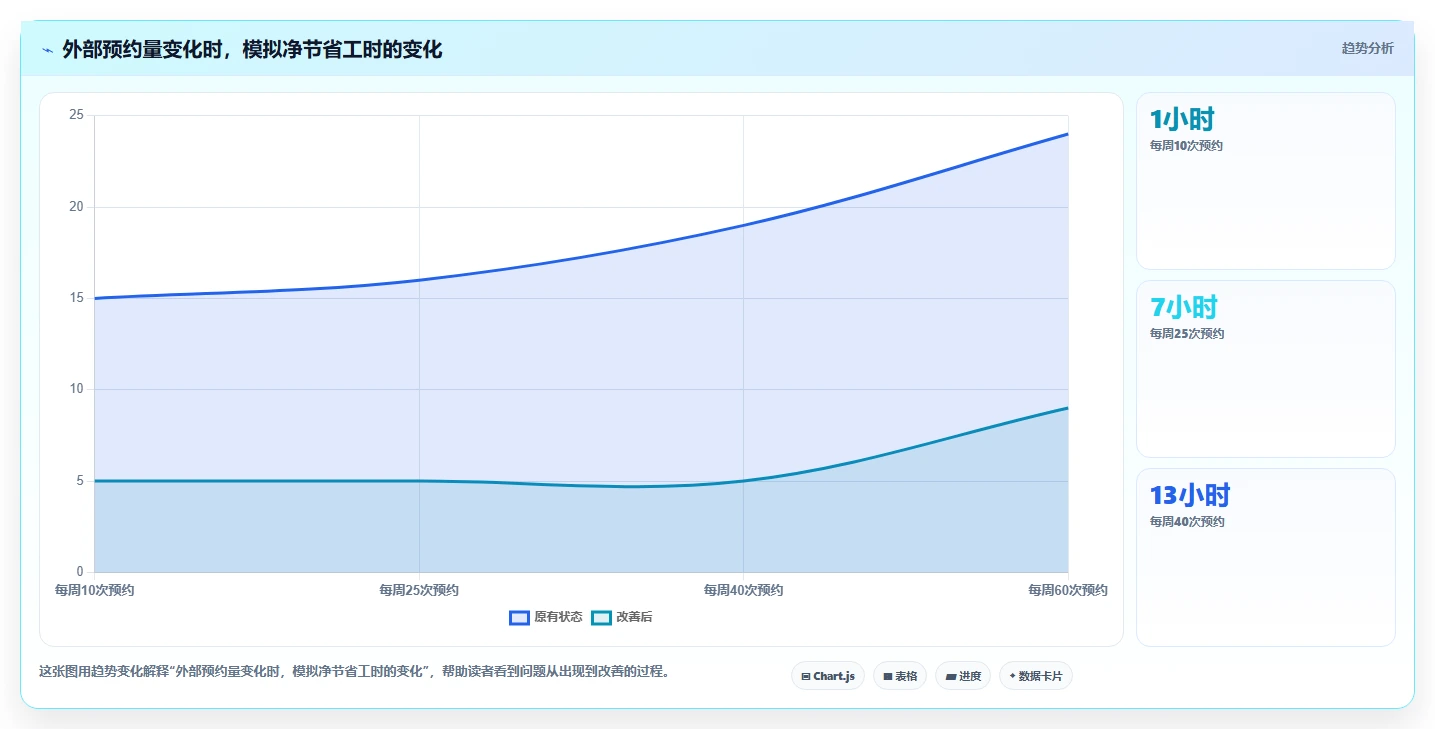Click 原有状态 data point at 每周25次预约
This screenshot has width=1435, height=729.
[419, 280]
